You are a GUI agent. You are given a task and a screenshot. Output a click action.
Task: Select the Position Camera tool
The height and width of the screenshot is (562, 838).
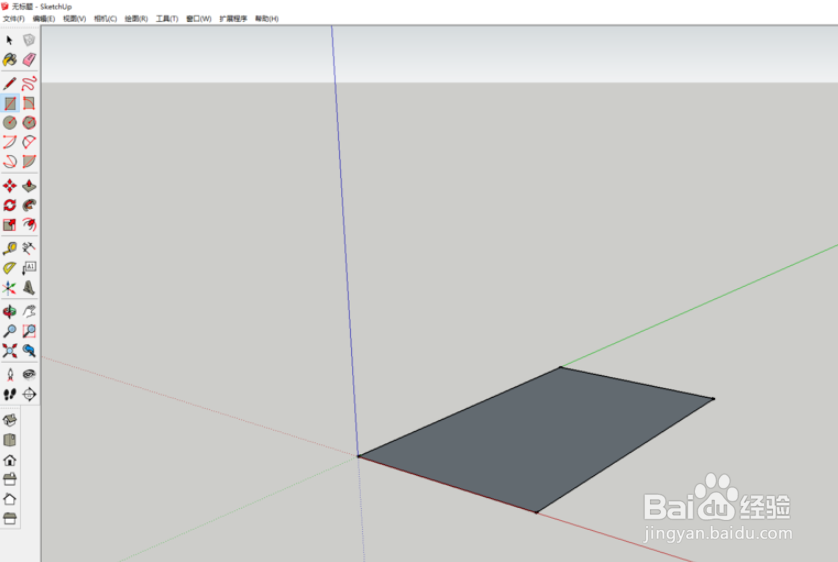[10, 374]
